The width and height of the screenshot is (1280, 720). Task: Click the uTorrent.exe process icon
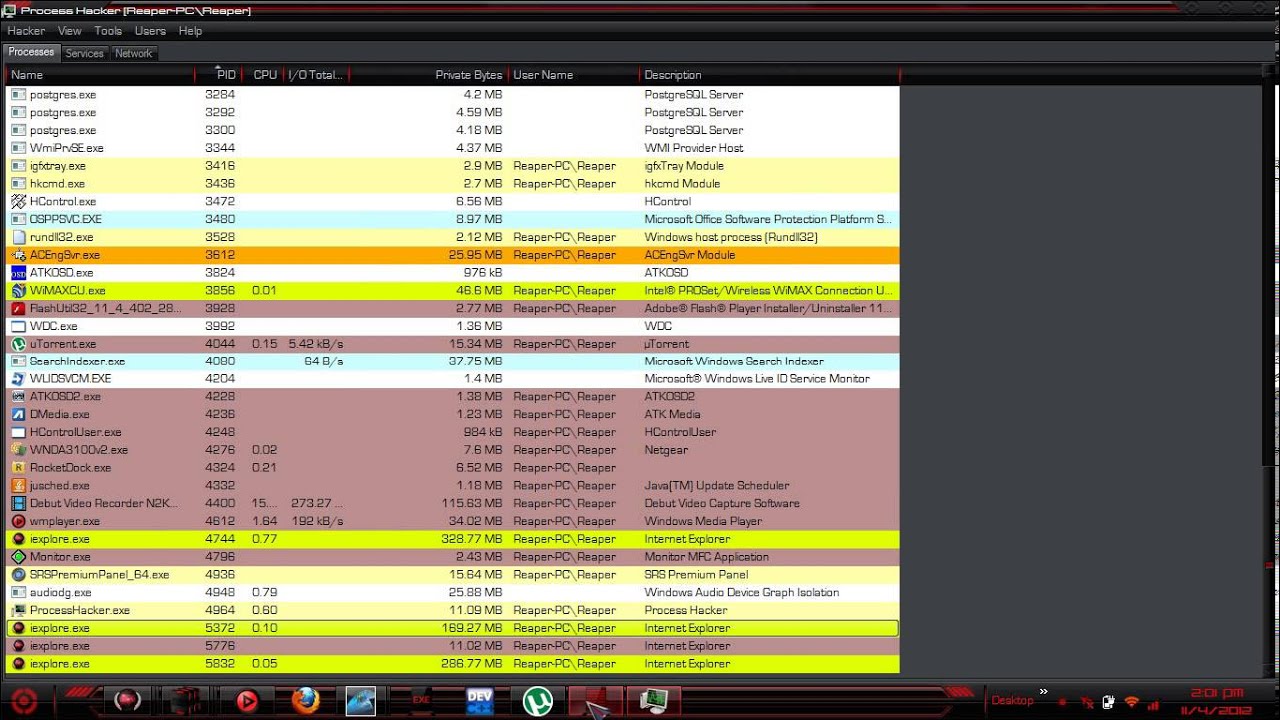tap(18, 344)
